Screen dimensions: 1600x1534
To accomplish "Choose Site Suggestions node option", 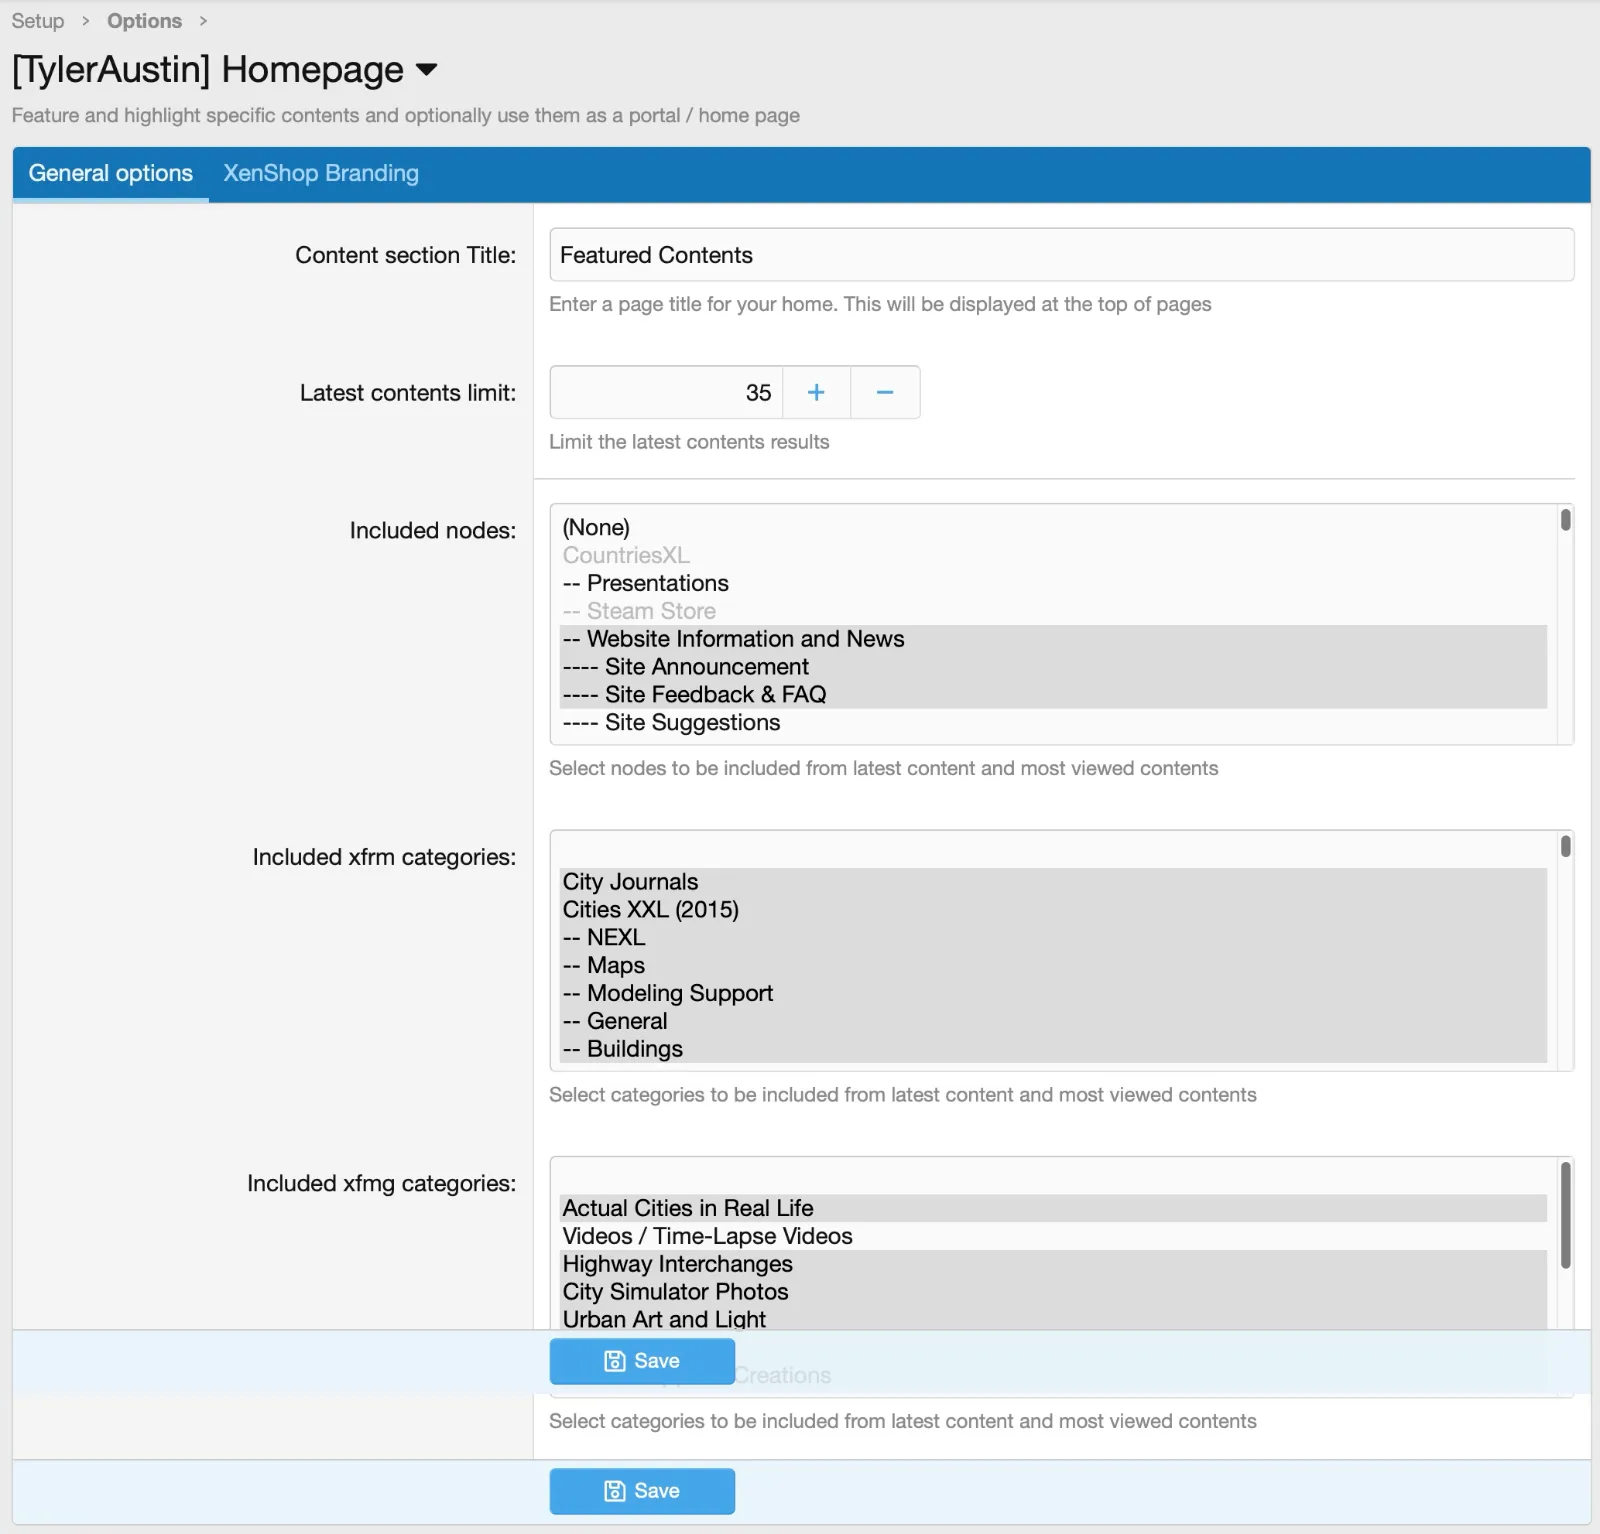I will click(692, 722).
